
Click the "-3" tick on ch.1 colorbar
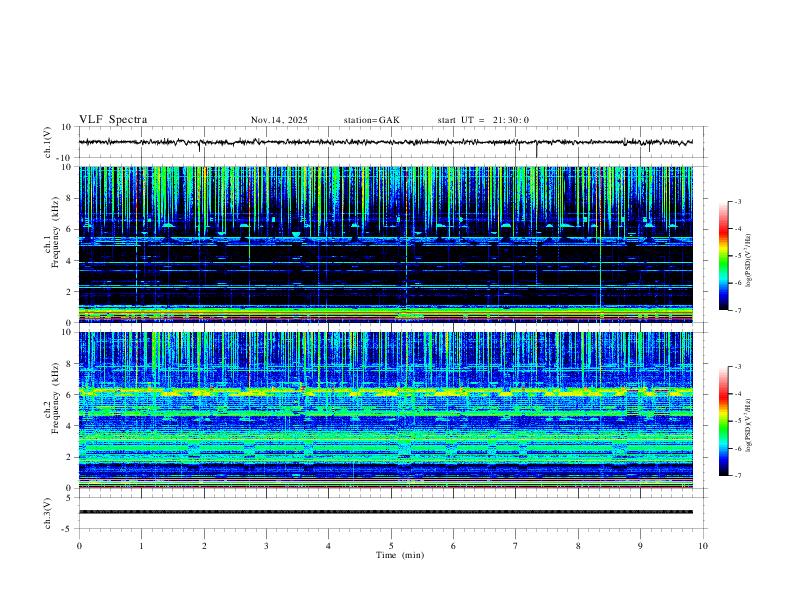pyautogui.click(x=738, y=201)
